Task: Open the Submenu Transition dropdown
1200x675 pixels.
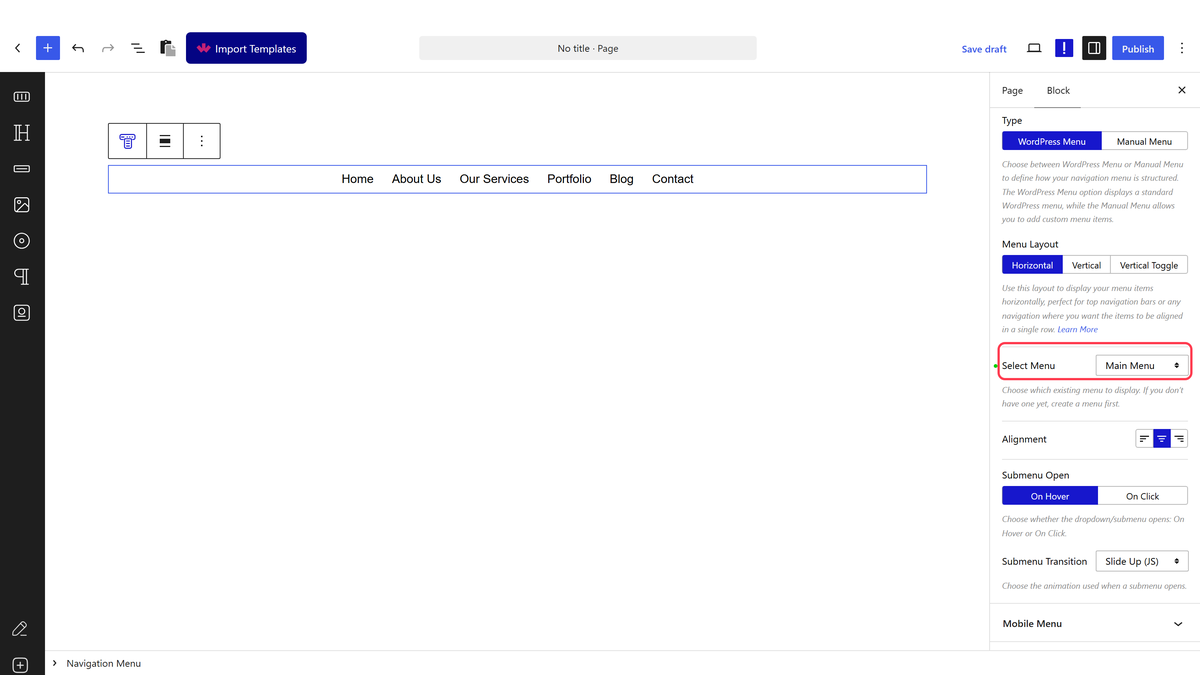Action: point(1141,562)
